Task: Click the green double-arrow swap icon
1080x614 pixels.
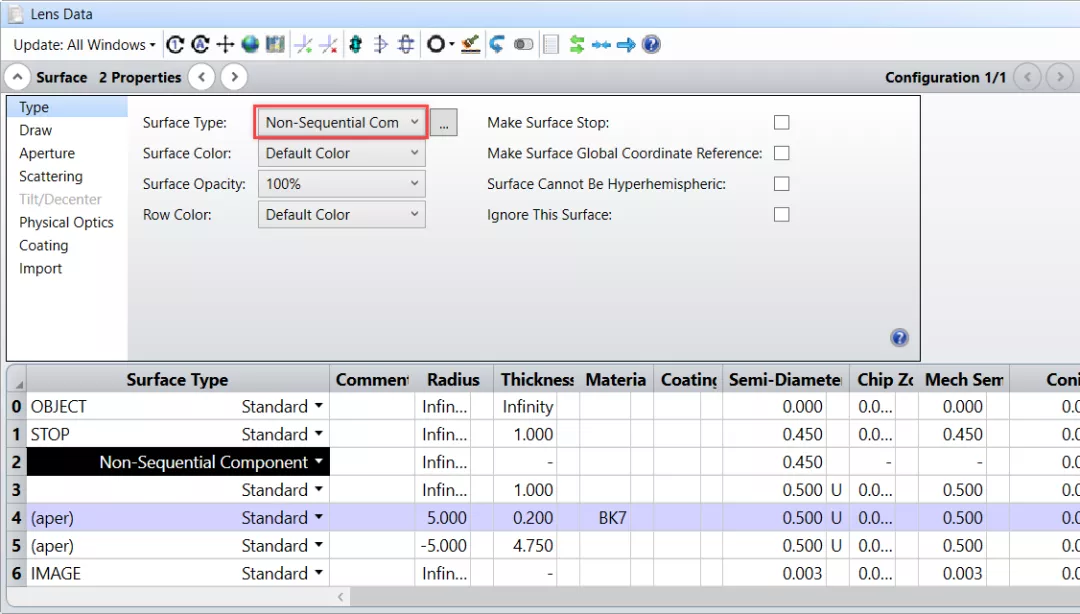Action: (577, 45)
